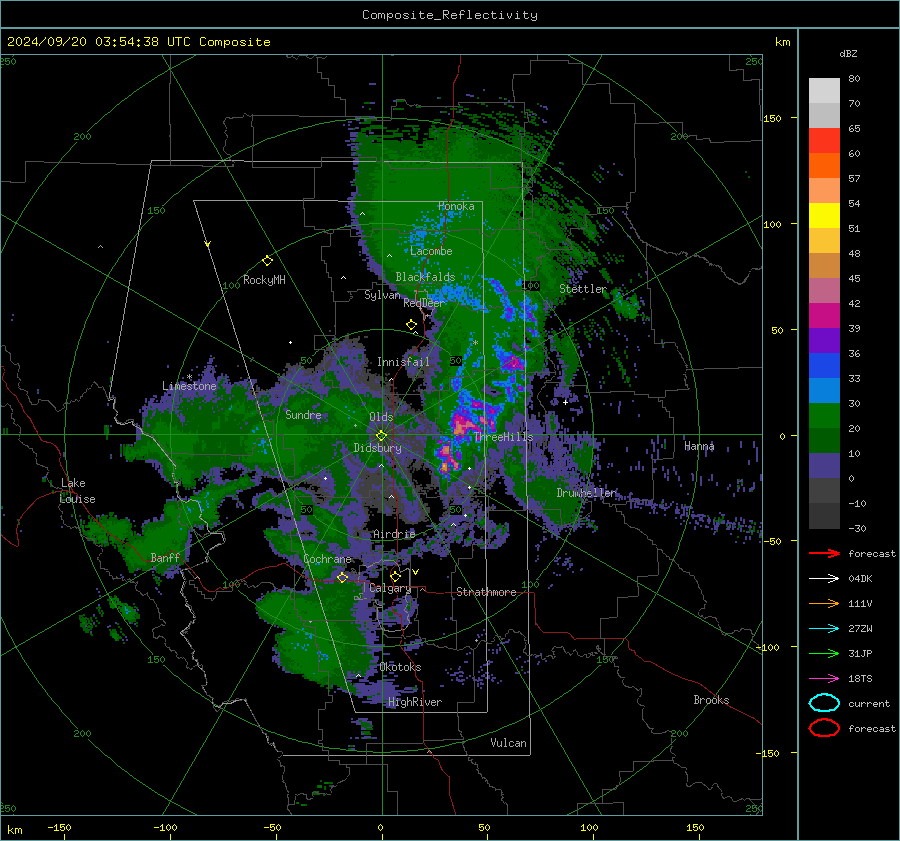
Task: Click the Okotoks town label
Action: pos(400,667)
